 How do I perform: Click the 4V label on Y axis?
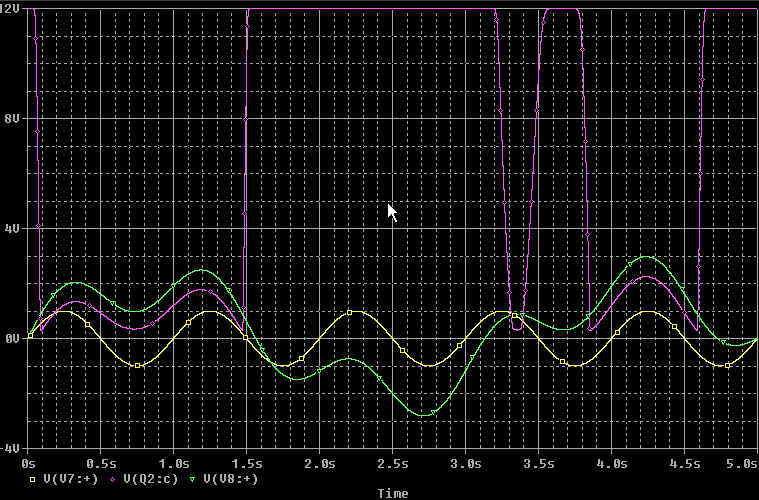(11, 228)
